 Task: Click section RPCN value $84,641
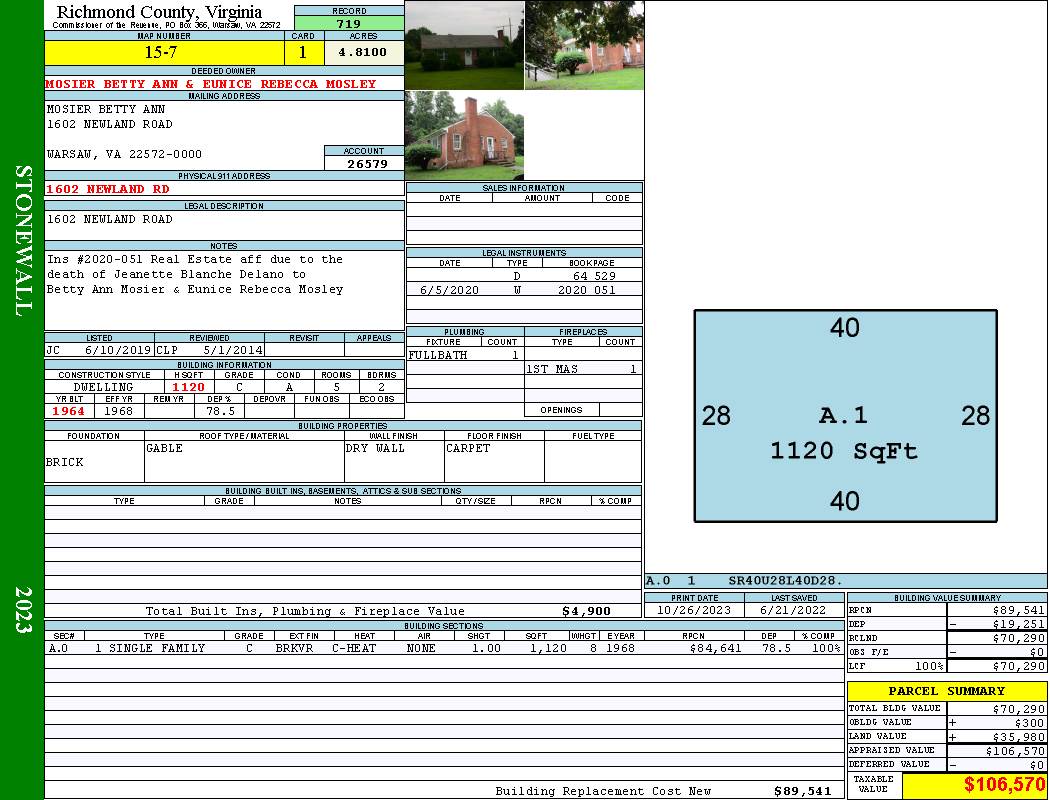coord(715,648)
